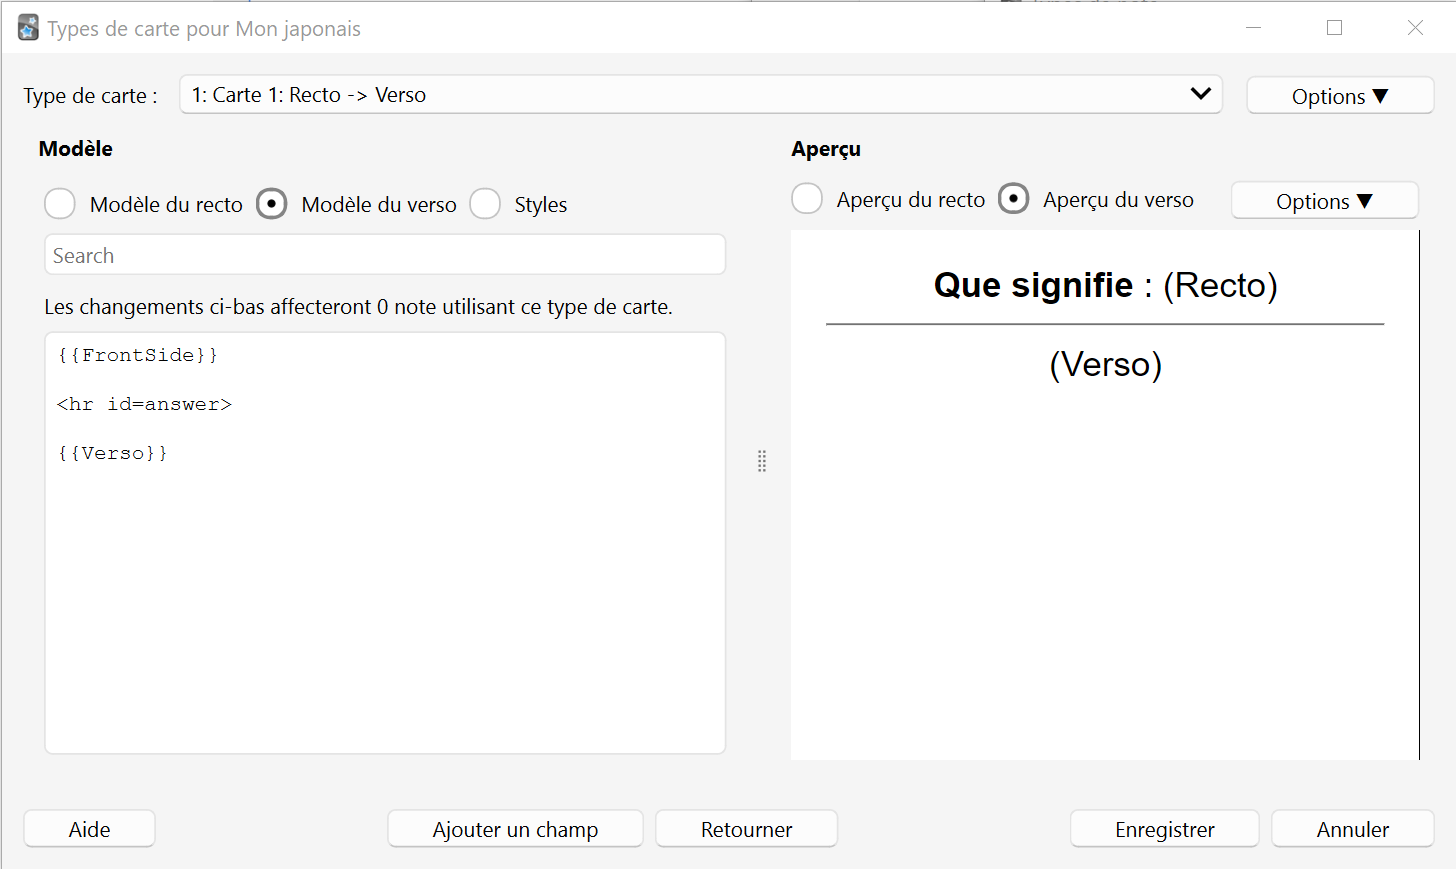This screenshot has width=1456, height=869.
Task: Expand the Aperçu Options menu button
Action: [x=1324, y=201]
